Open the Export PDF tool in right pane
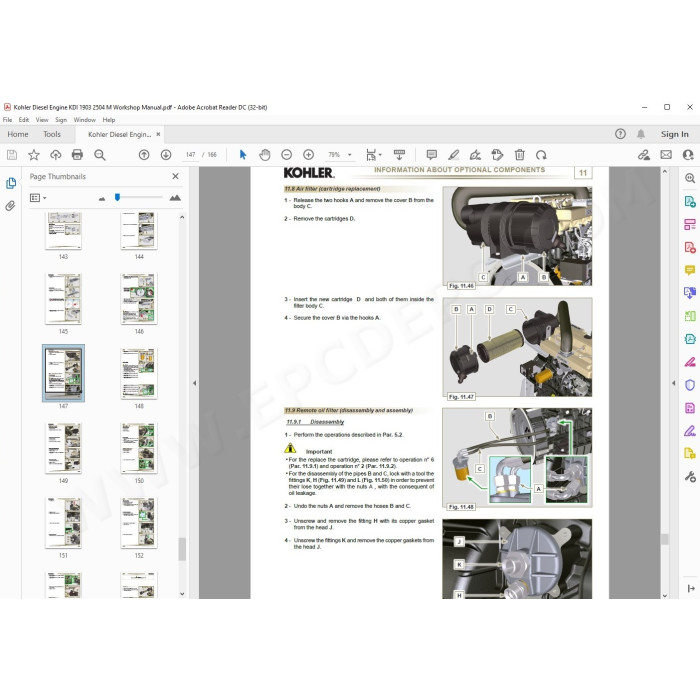 pos(690,201)
